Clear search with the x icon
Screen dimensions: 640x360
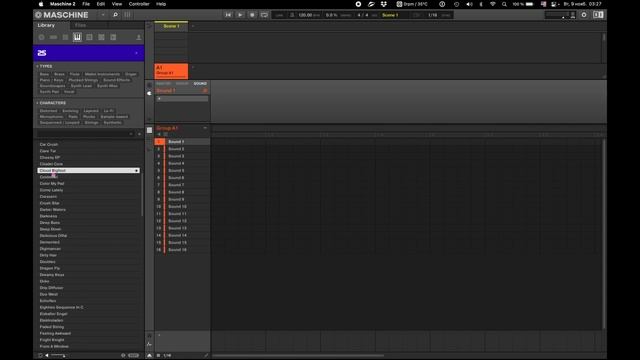point(131,134)
